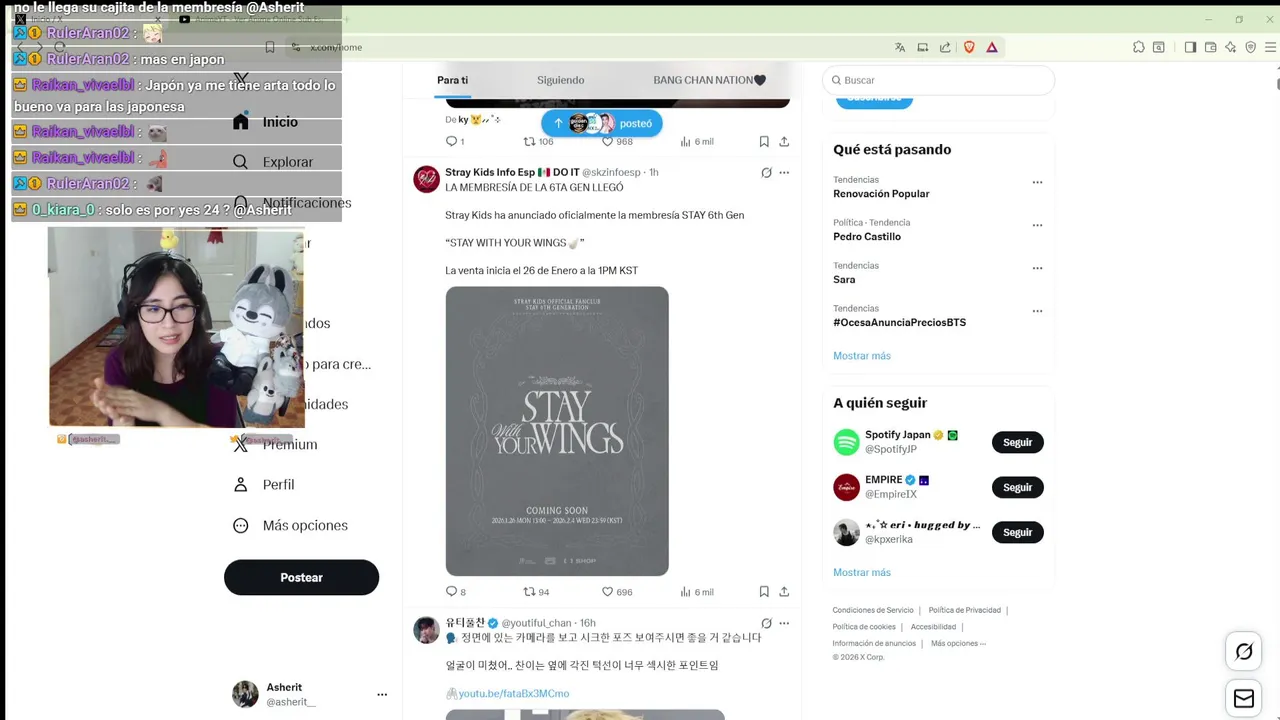Open the Brave Wallet icon
This screenshot has height=720, width=1280.
pos(1210,47)
